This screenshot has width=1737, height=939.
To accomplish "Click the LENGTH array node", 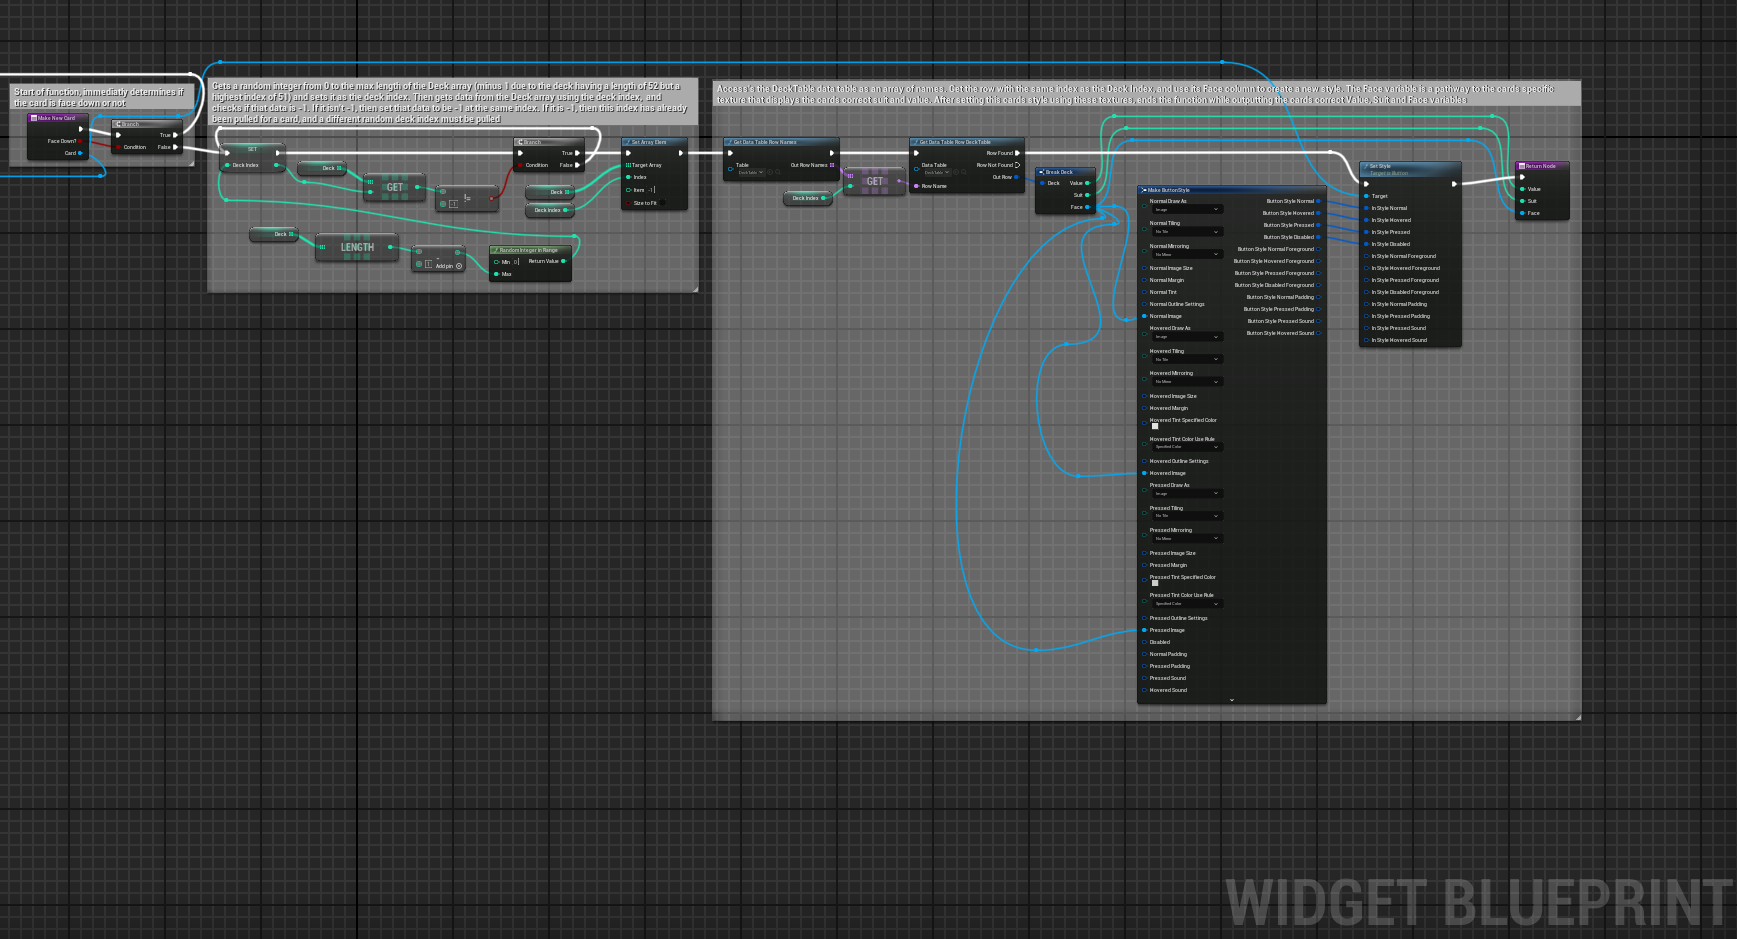I will click(x=356, y=248).
